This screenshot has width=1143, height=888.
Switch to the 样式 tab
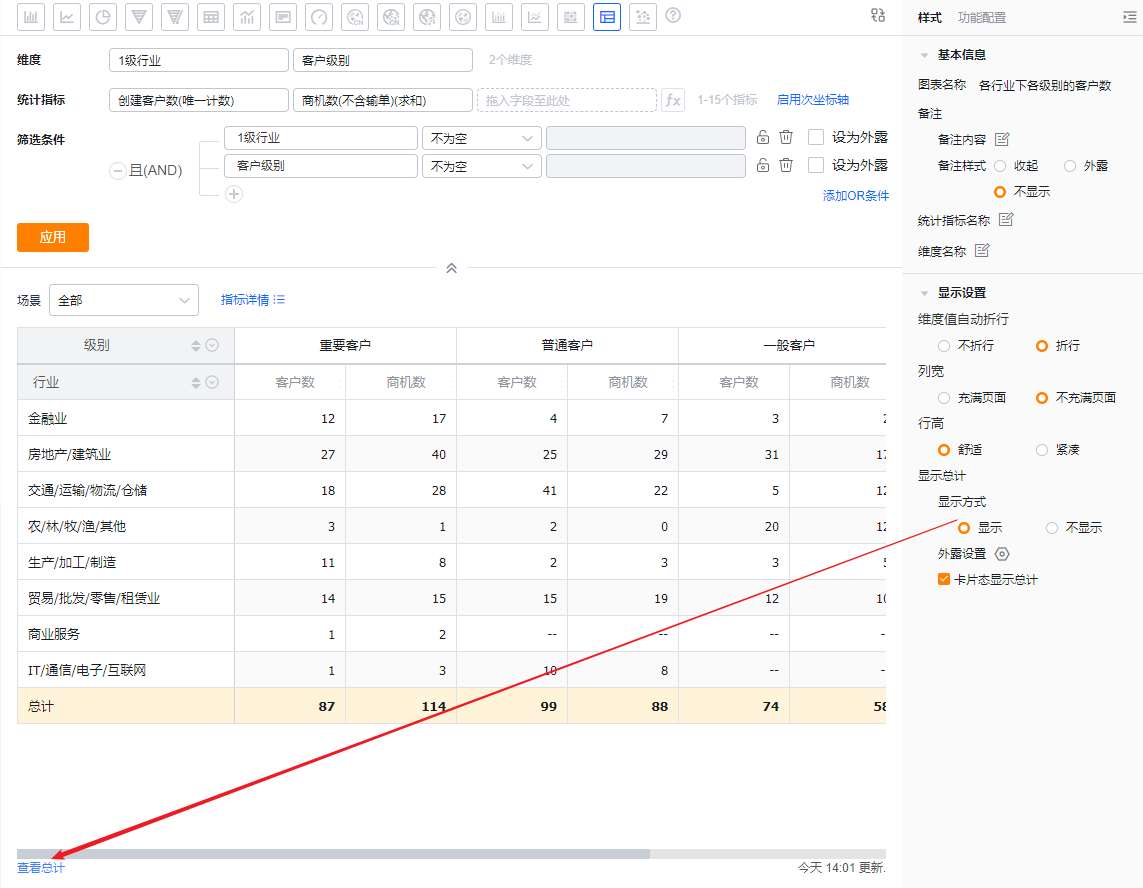[x=929, y=17]
